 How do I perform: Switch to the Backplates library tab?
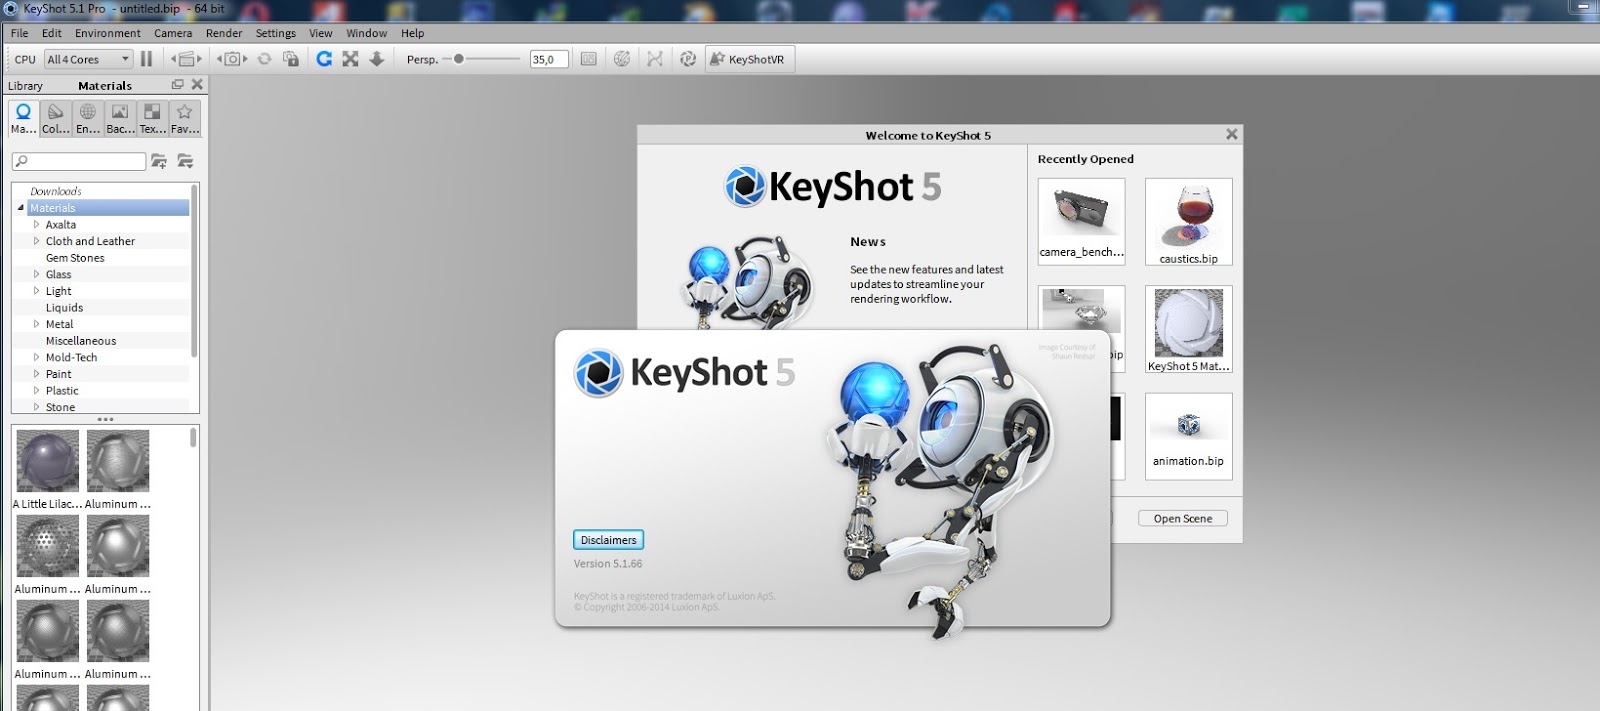pyautogui.click(x=120, y=118)
